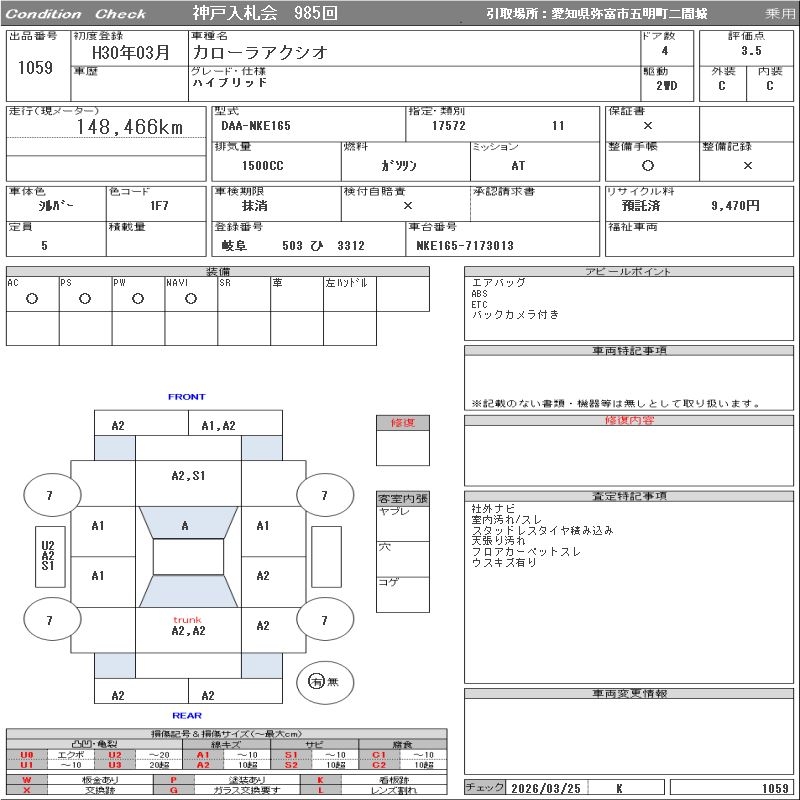
Task: Select the front bumper section marked A1,A2
Action: 218,425
